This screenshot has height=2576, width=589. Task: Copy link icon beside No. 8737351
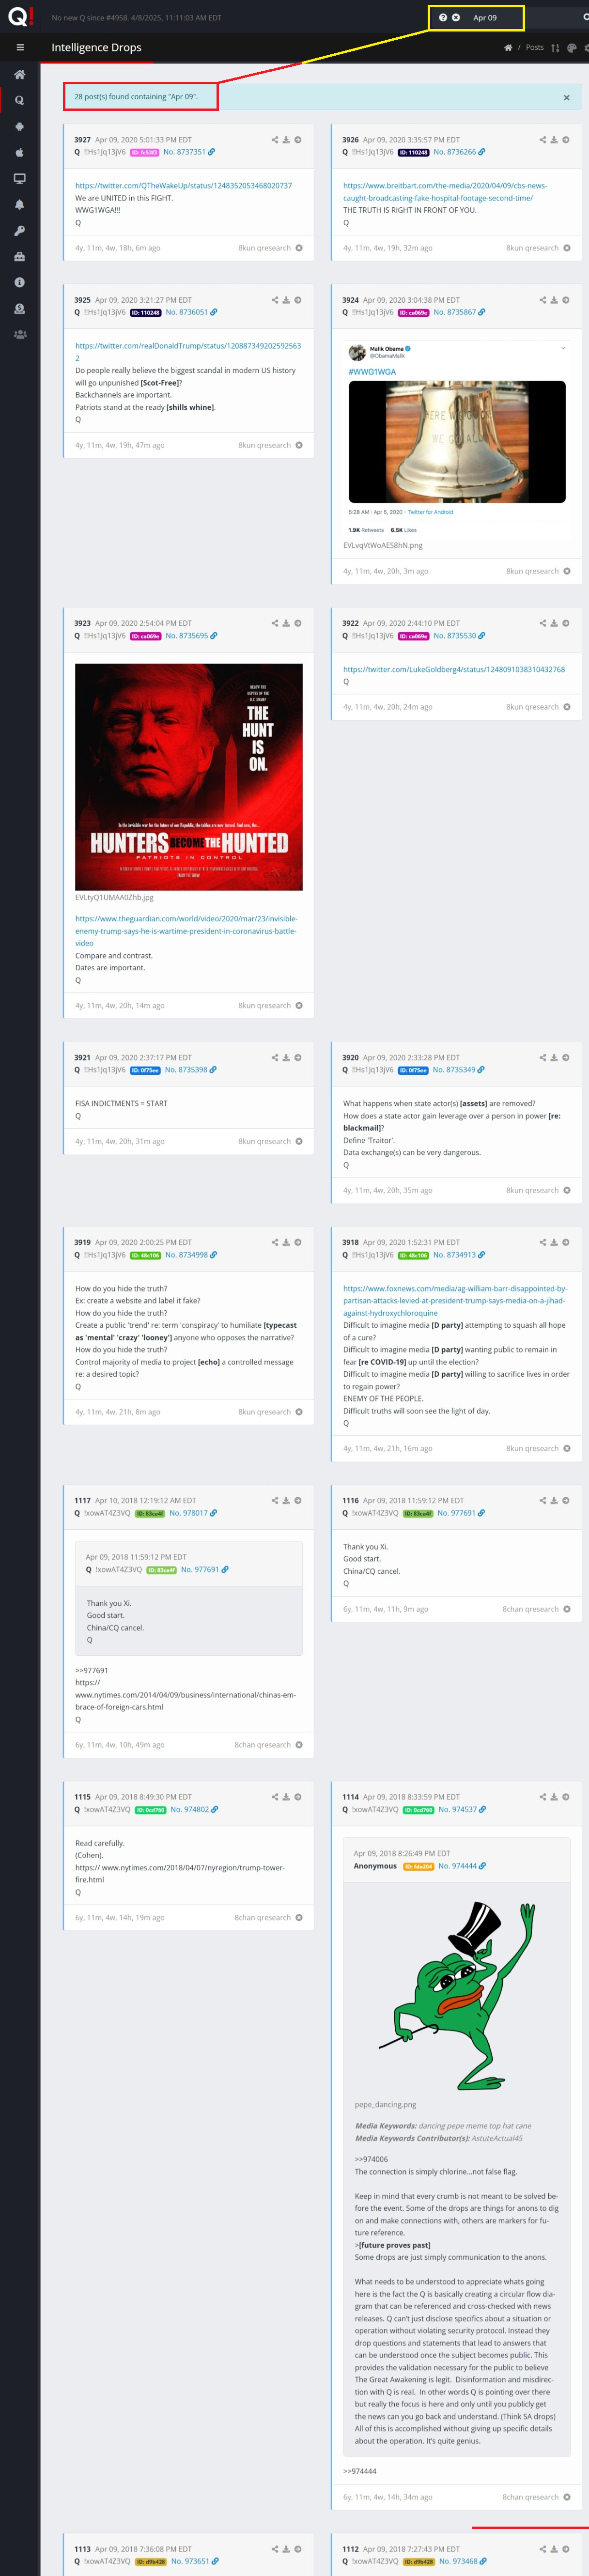(211, 152)
